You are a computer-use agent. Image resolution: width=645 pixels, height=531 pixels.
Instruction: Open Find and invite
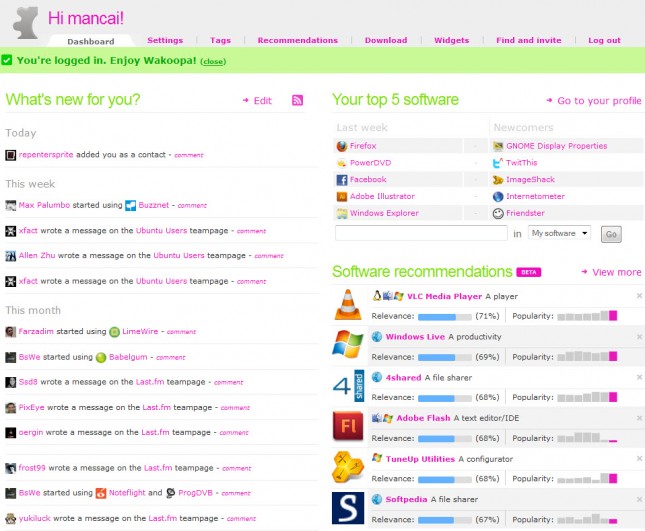[529, 40]
